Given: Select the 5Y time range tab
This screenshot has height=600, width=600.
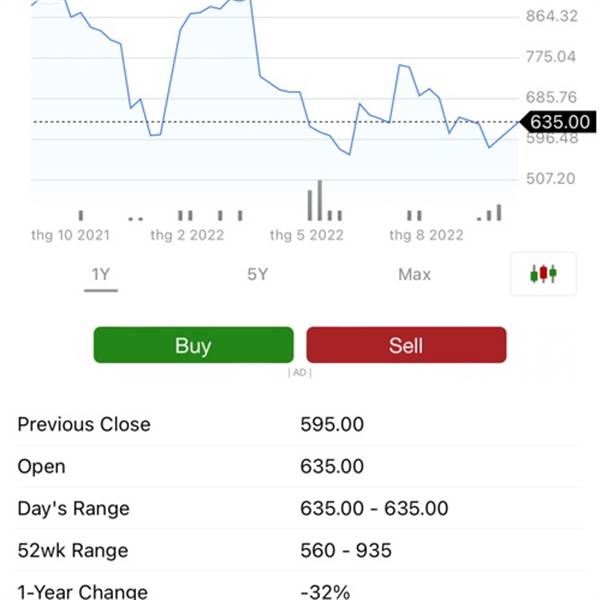Looking at the screenshot, I should [x=258, y=274].
